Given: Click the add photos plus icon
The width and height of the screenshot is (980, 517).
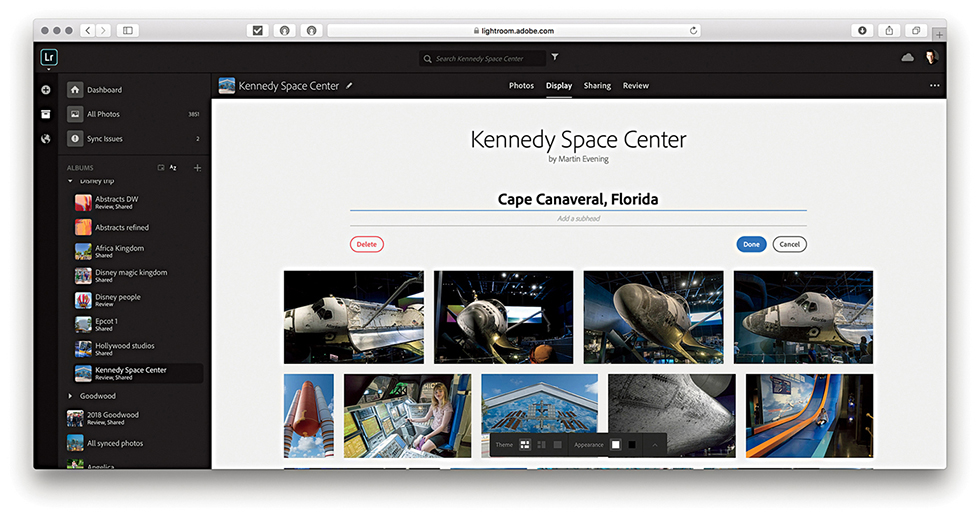Looking at the screenshot, I should pyautogui.click(x=46, y=90).
